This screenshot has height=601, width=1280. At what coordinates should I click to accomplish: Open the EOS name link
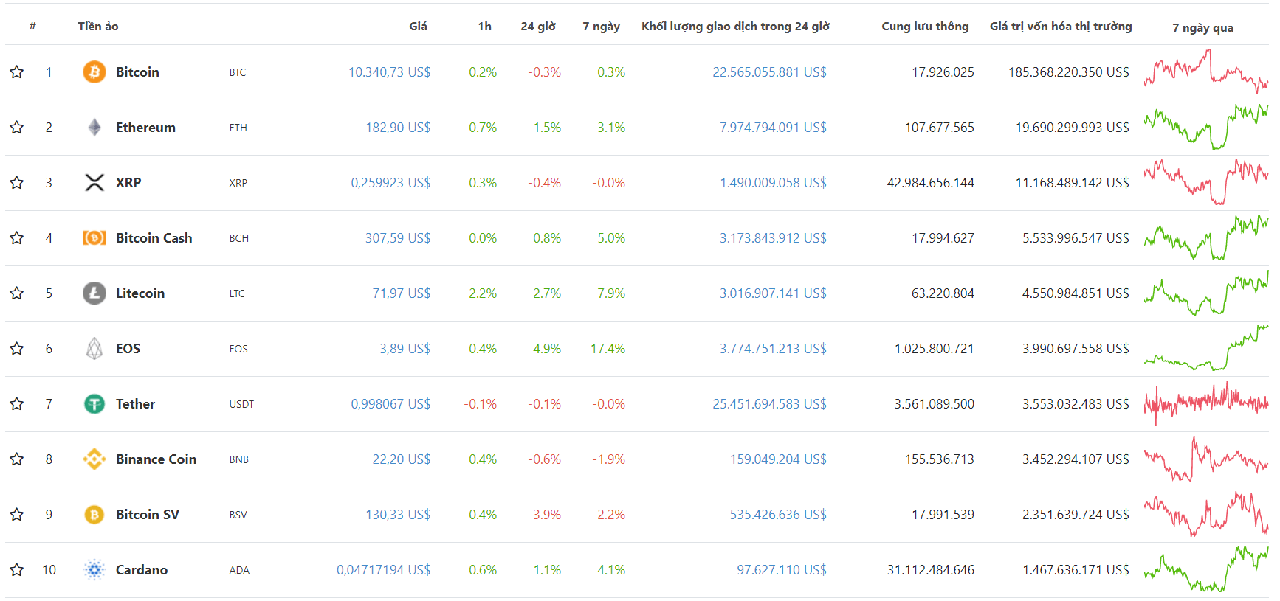click(x=128, y=348)
